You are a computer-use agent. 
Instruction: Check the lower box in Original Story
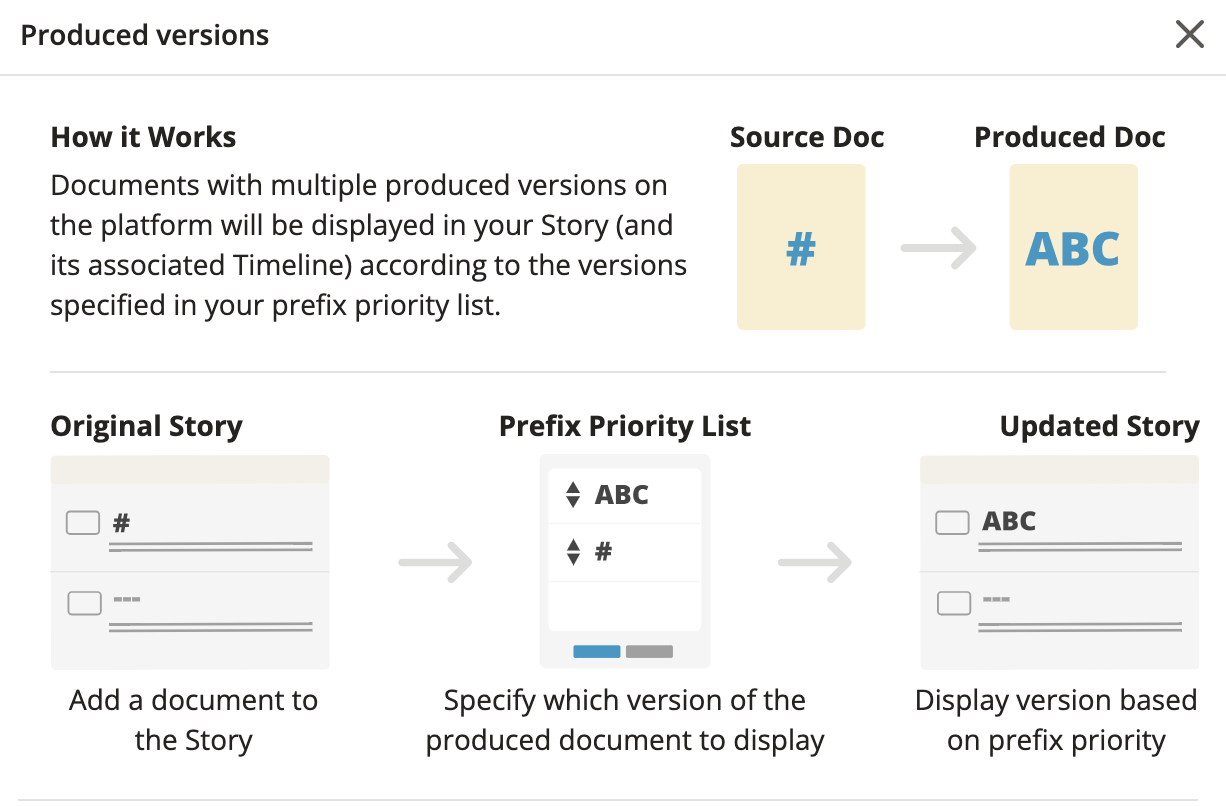(x=82, y=602)
